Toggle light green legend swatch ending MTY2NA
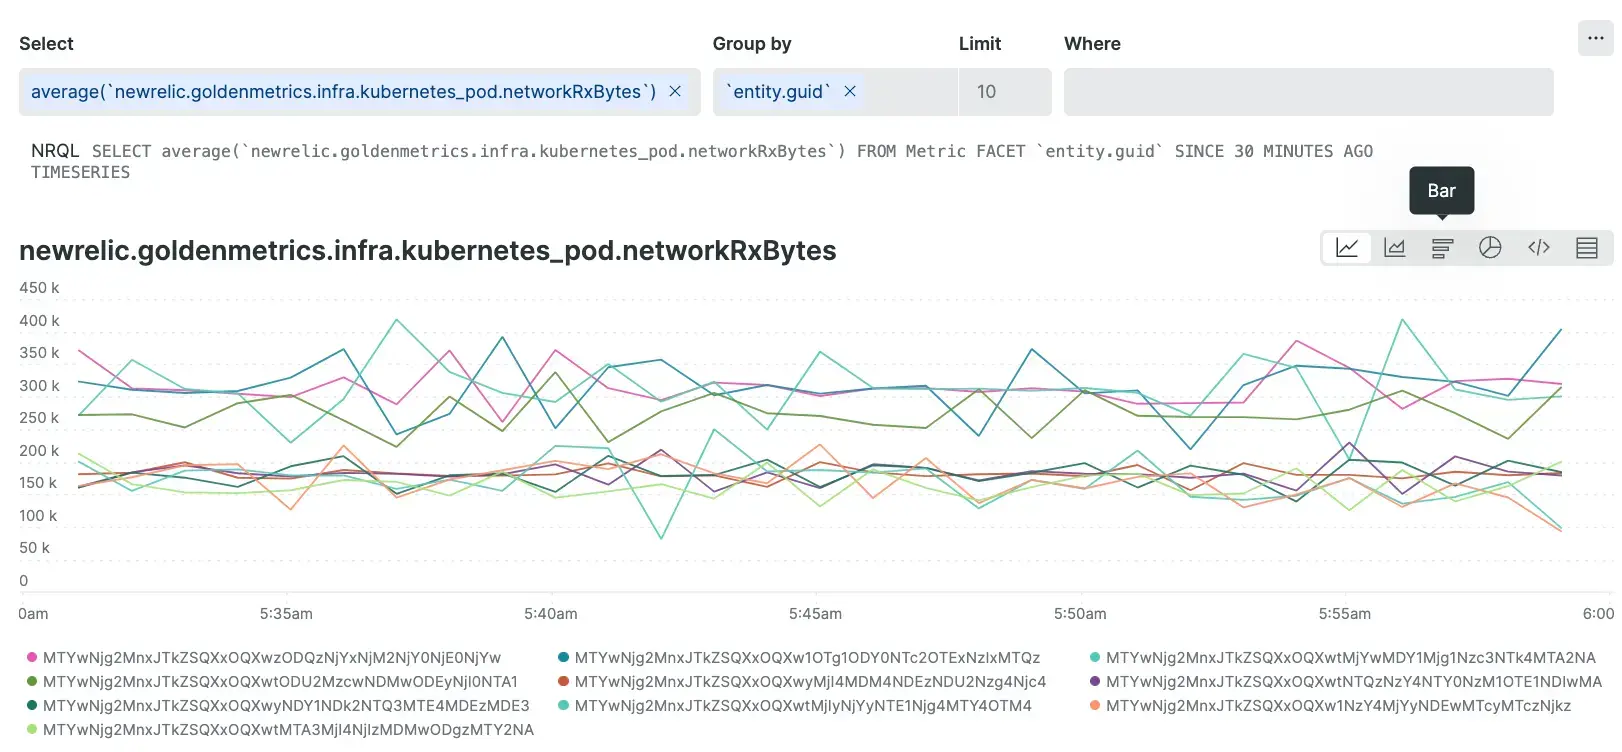The height and width of the screenshot is (752, 1622). point(32,729)
